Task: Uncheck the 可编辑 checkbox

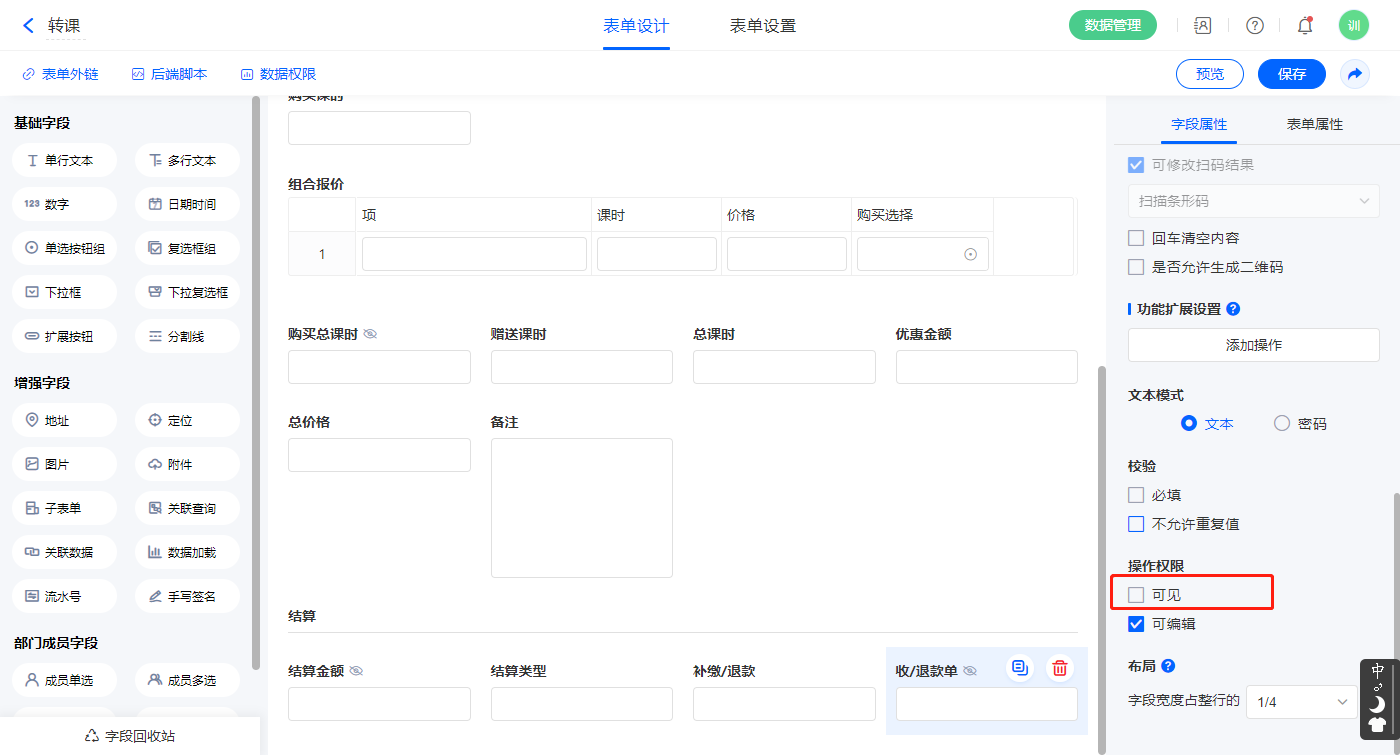Action: pyautogui.click(x=1136, y=624)
